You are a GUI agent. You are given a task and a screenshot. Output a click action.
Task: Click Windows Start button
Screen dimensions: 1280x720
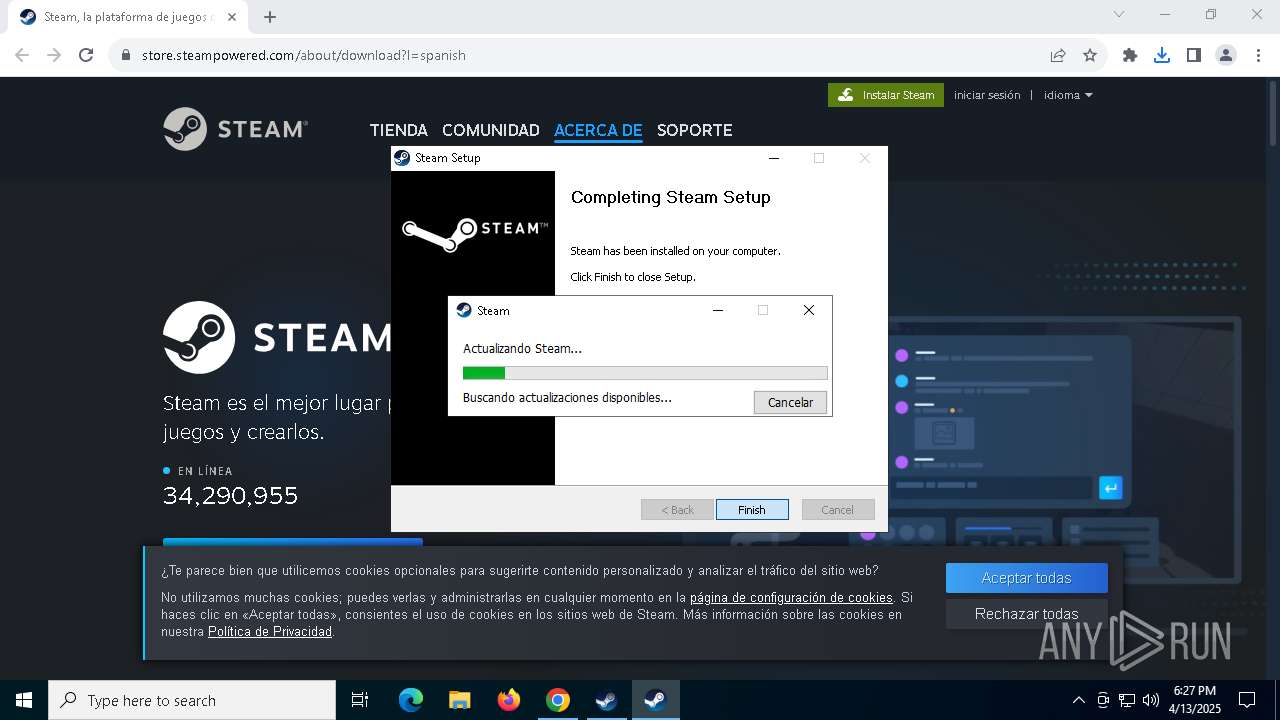(23, 700)
